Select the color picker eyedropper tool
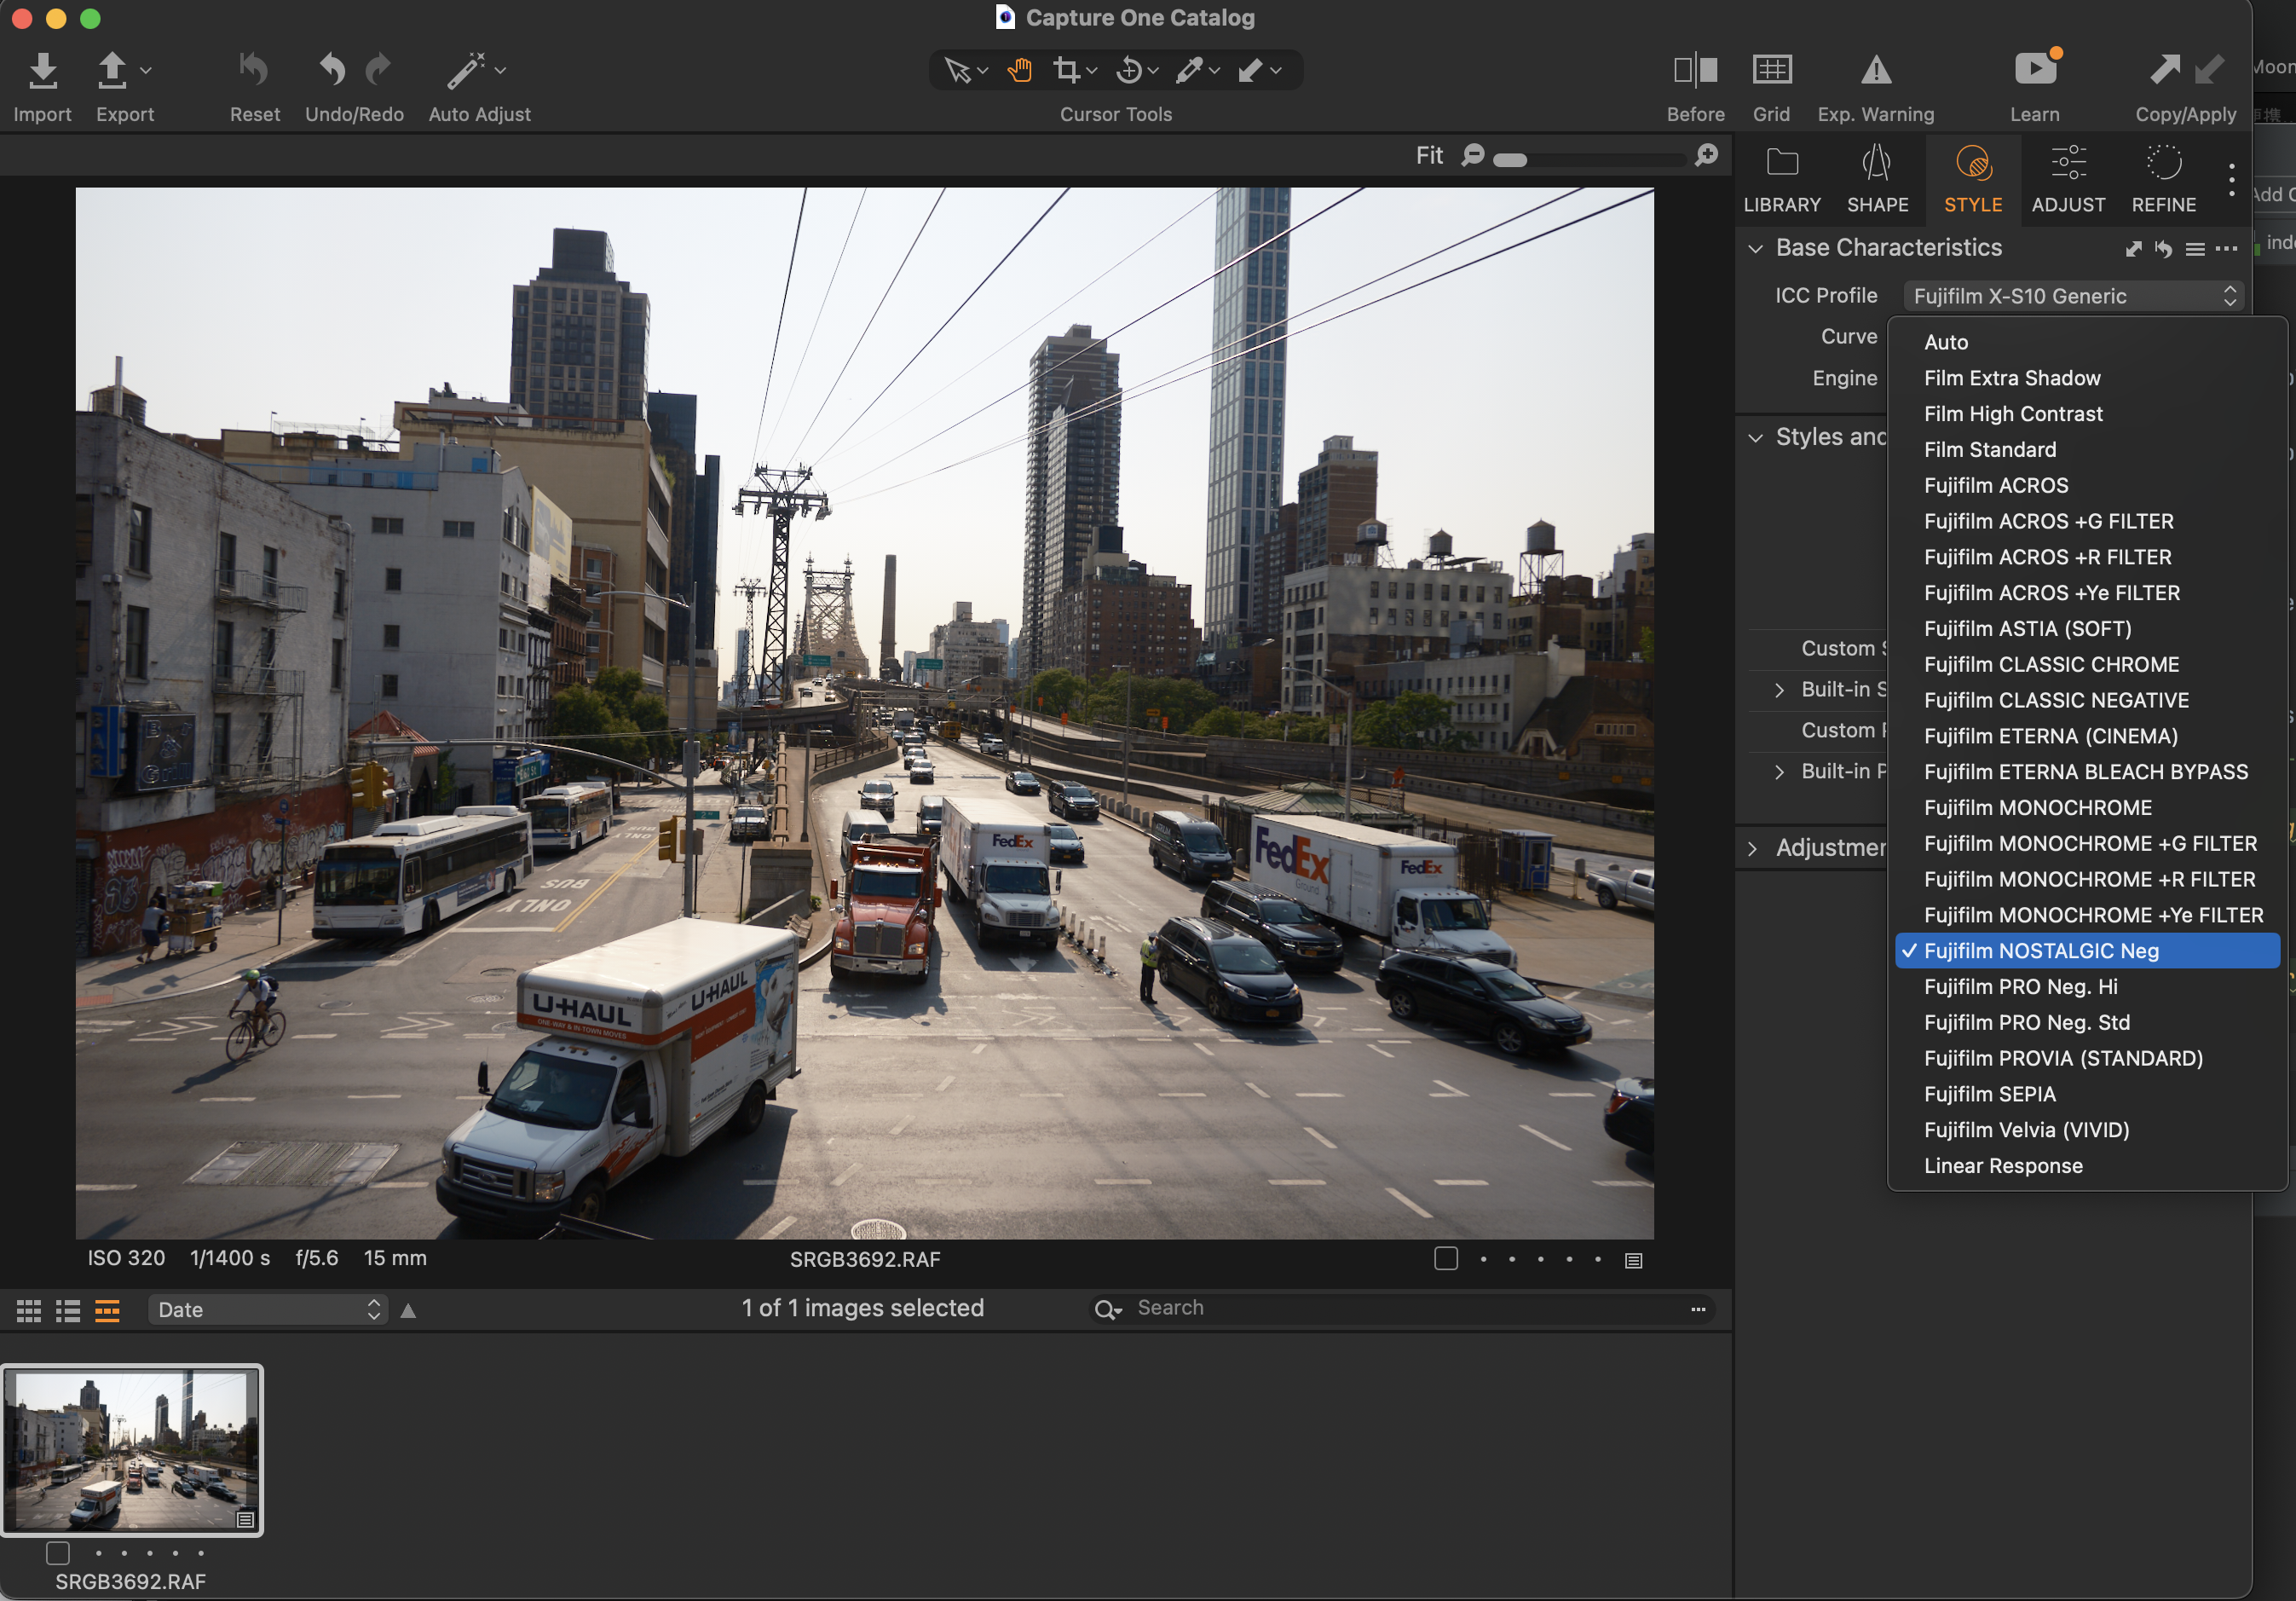The width and height of the screenshot is (2296, 1601). (1189, 70)
